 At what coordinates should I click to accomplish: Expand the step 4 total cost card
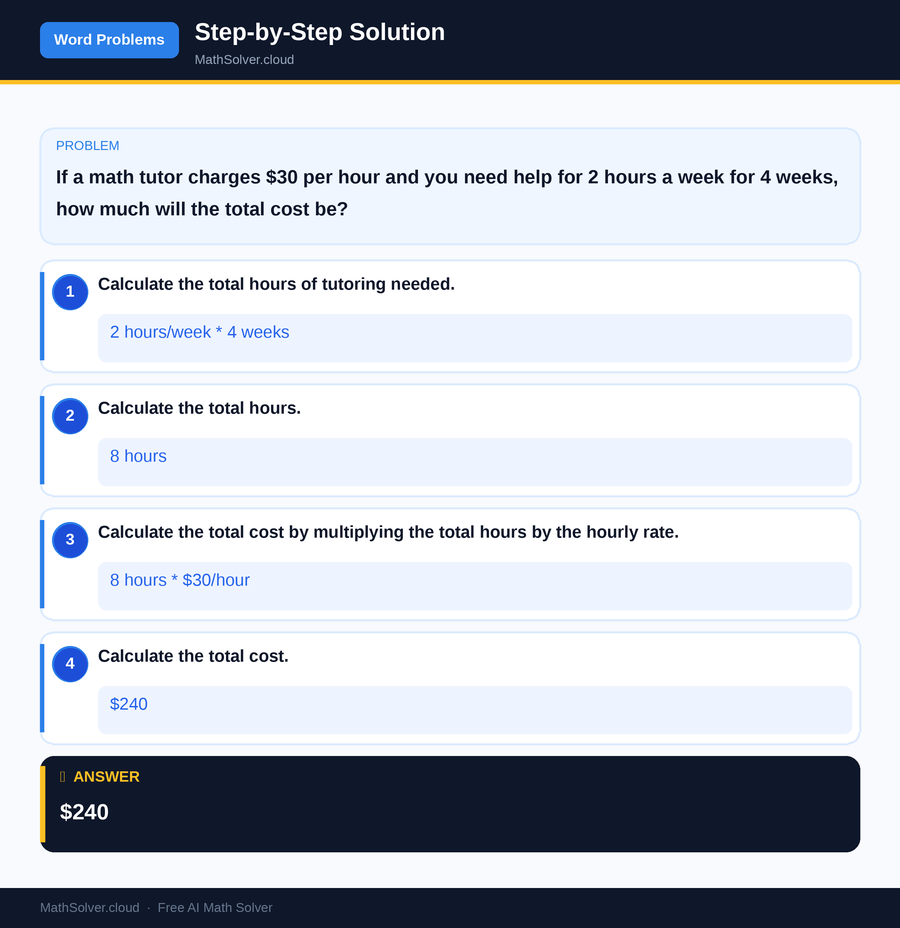(x=450, y=688)
